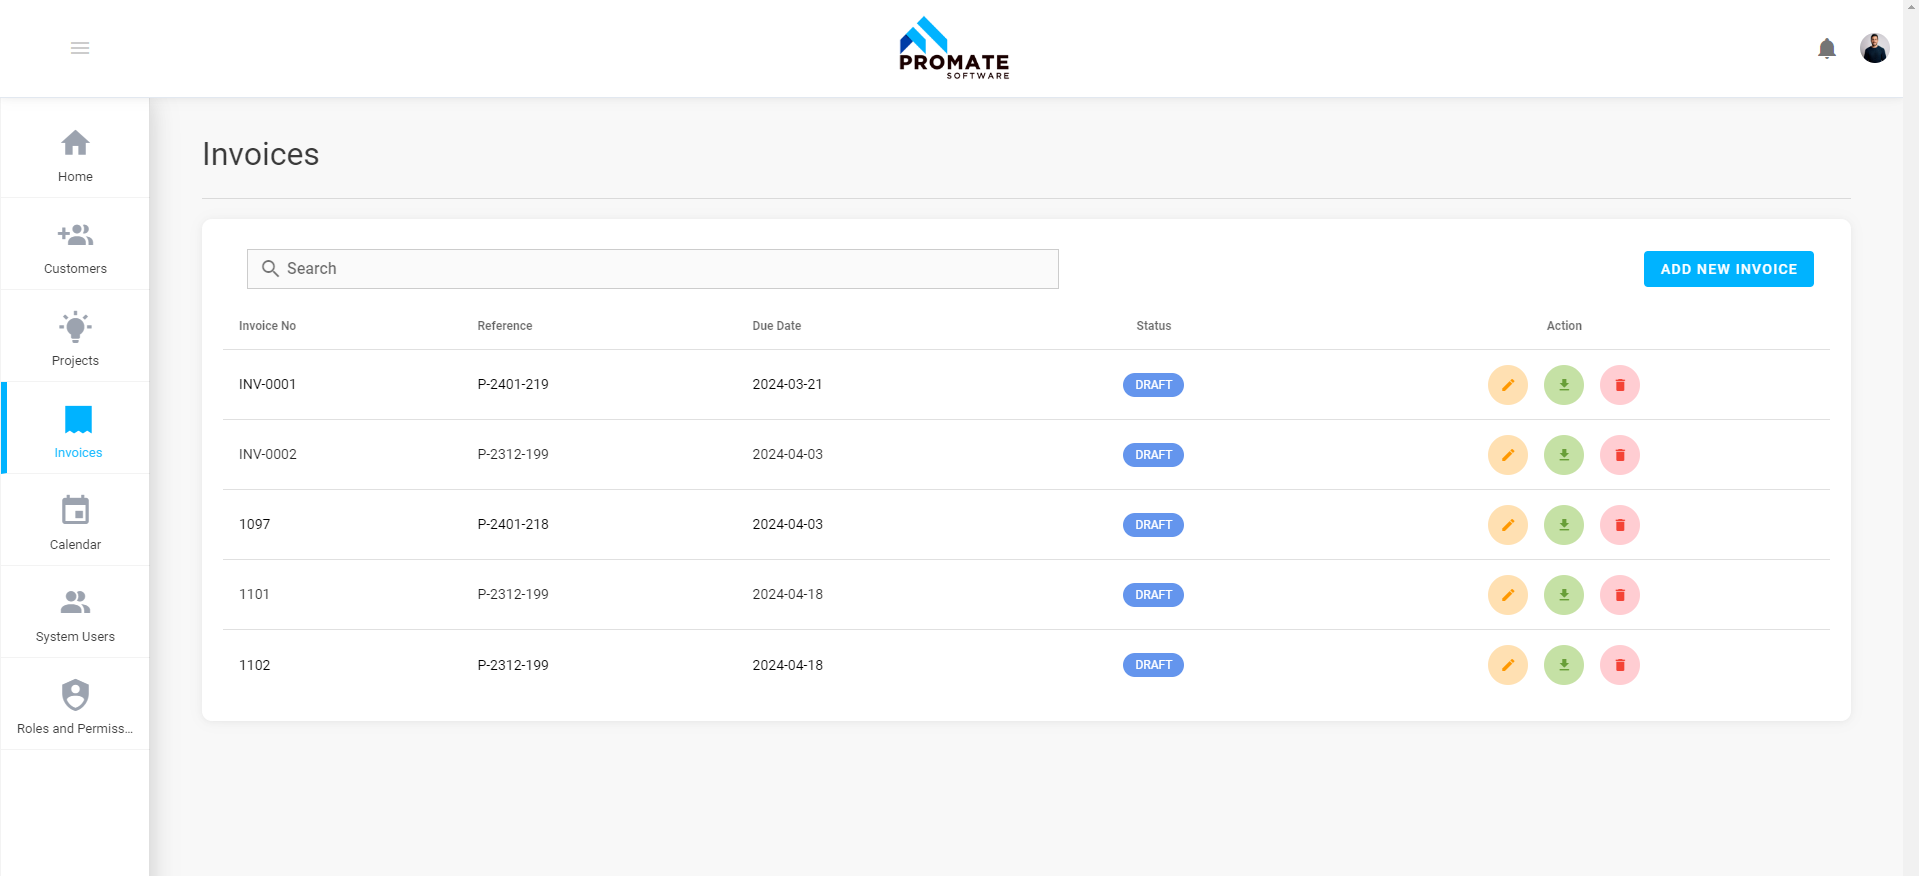Open Roles and Permissions page
Screen dimensions: 1919x876
75,707
